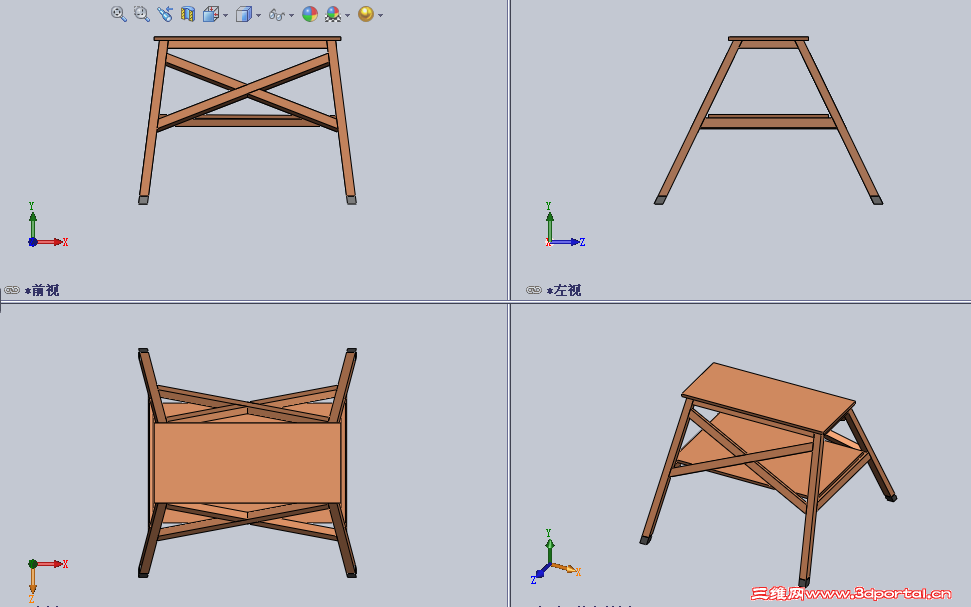The image size is (971, 607).
Task: Select the Zoom to Fit magnifier tool
Action: point(117,14)
